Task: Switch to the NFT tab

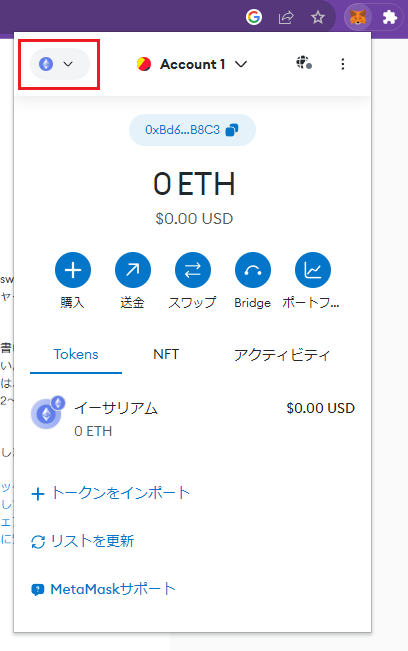Action: [166, 355]
